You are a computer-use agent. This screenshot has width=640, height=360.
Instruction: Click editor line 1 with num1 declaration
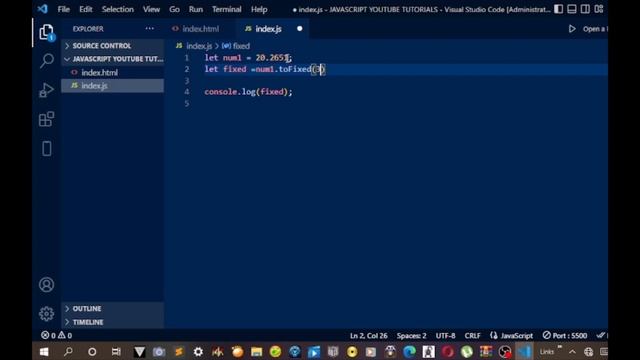(248, 58)
